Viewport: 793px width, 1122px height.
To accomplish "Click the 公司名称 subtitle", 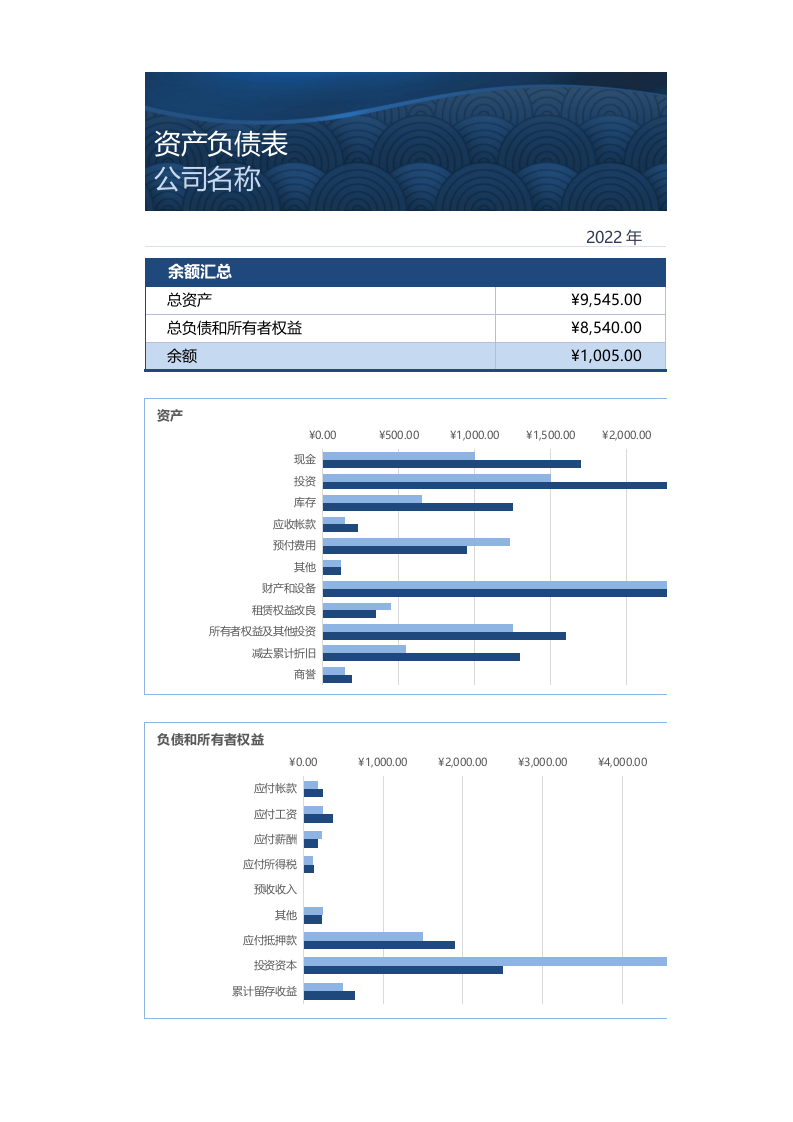I will click(208, 179).
